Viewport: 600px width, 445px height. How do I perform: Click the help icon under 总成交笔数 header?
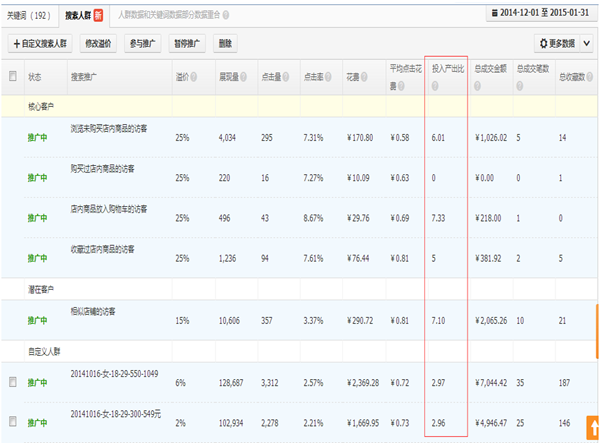[x=519, y=86]
